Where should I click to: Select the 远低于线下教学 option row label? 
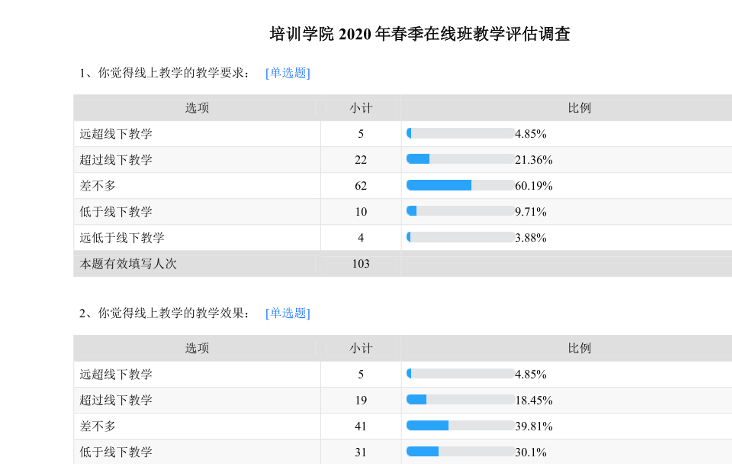[x=122, y=238]
